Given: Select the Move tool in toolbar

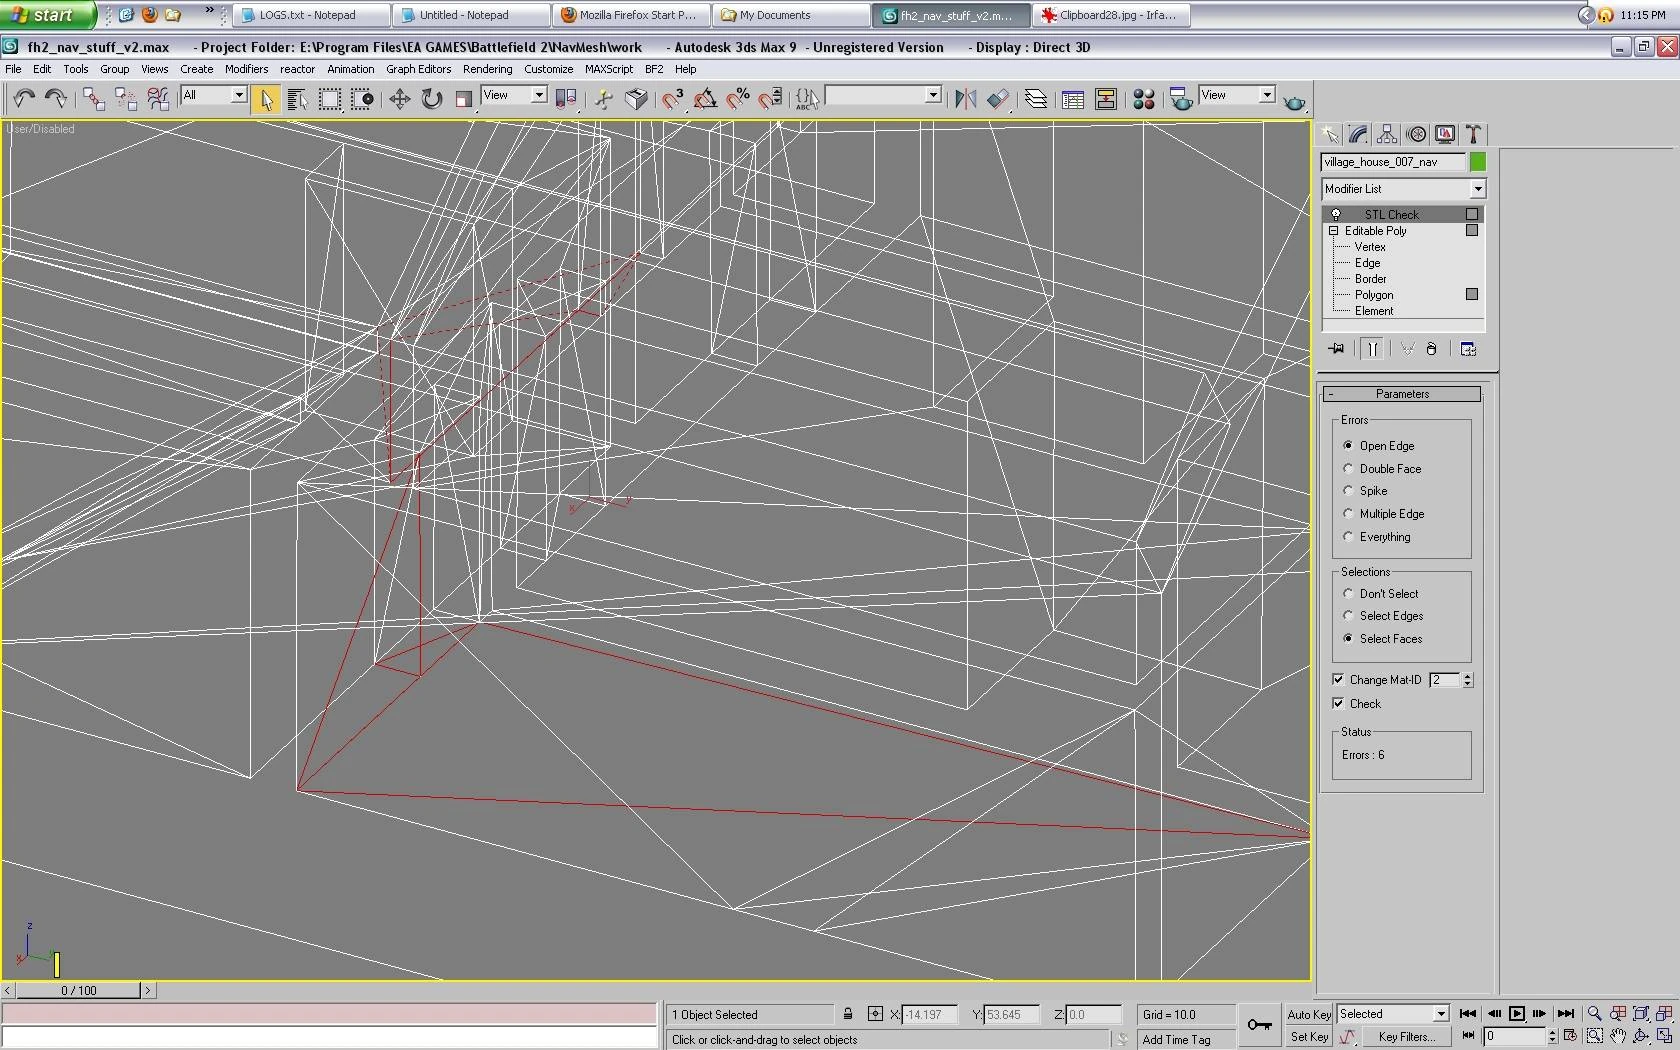Looking at the screenshot, I should pos(399,98).
